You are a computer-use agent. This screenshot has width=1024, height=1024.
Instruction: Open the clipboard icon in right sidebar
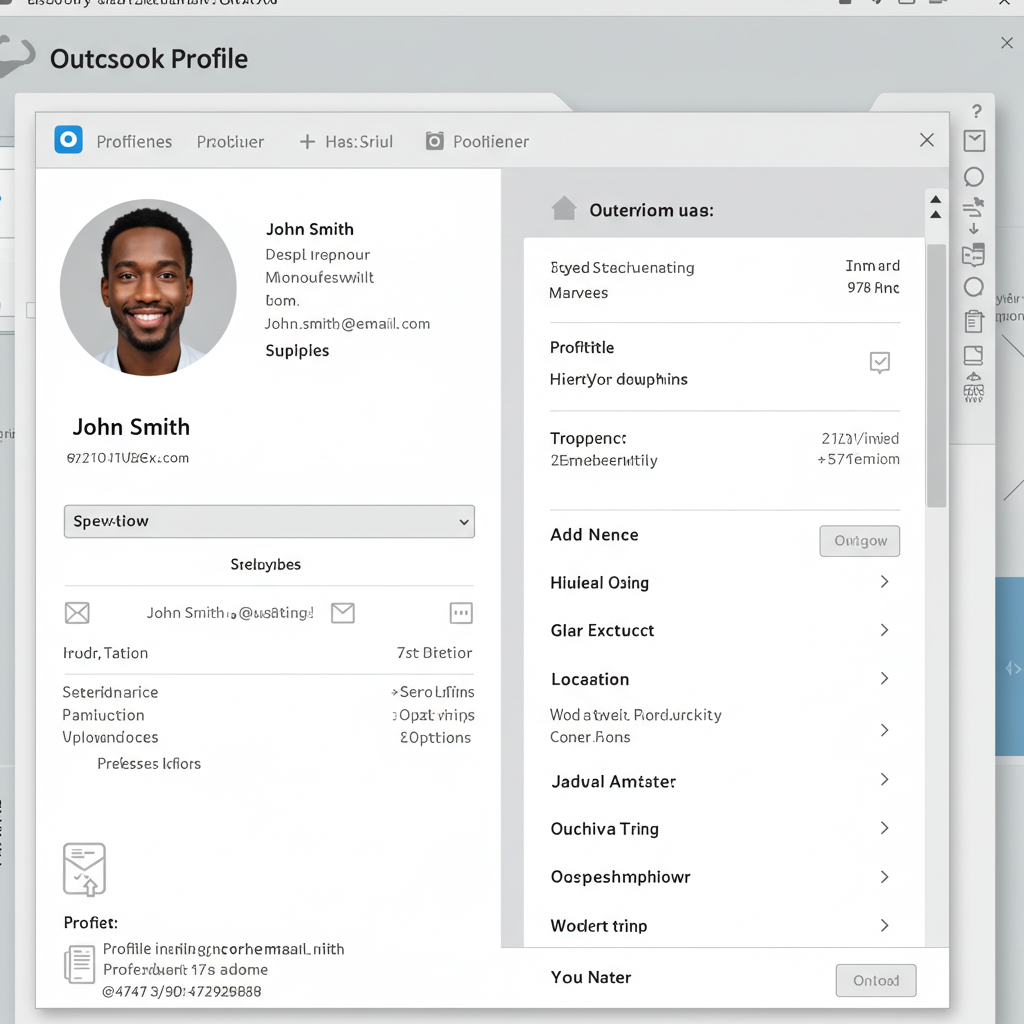pyautogui.click(x=974, y=321)
